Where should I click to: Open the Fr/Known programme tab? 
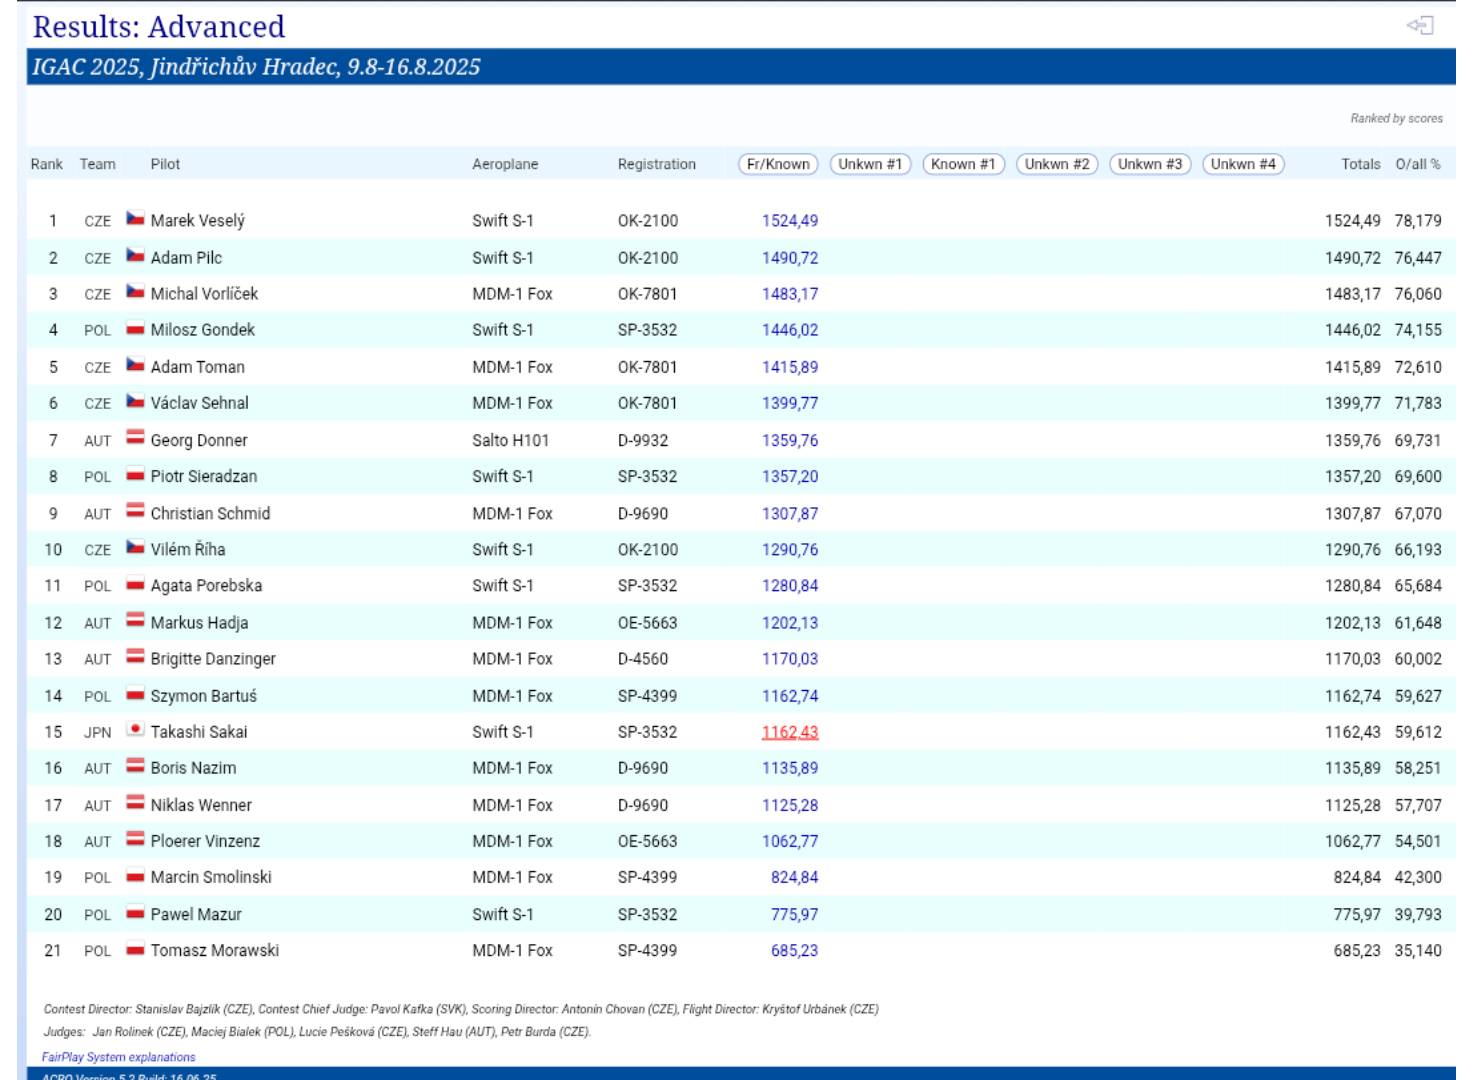[778, 164]
